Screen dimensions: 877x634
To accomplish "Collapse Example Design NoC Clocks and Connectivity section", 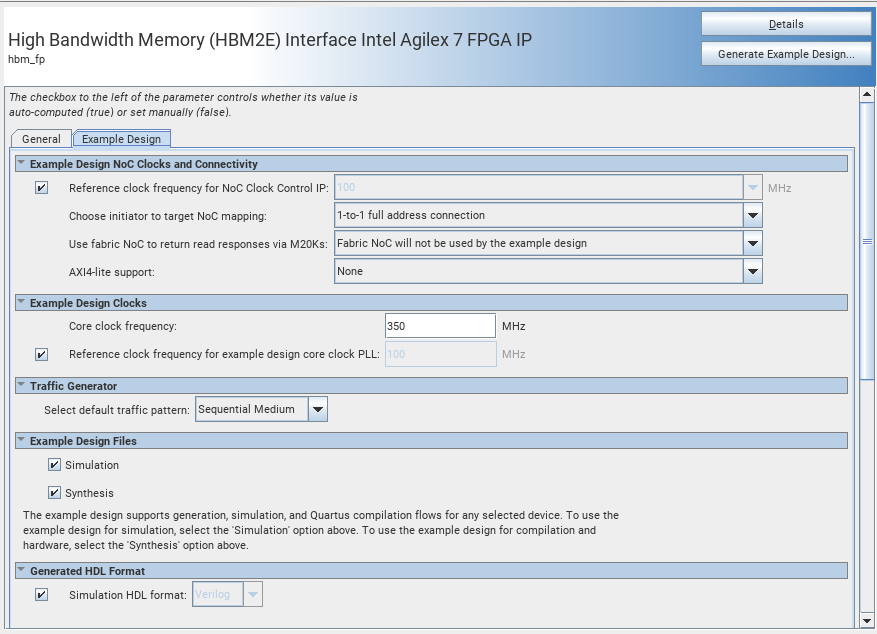I will (21, 164).
